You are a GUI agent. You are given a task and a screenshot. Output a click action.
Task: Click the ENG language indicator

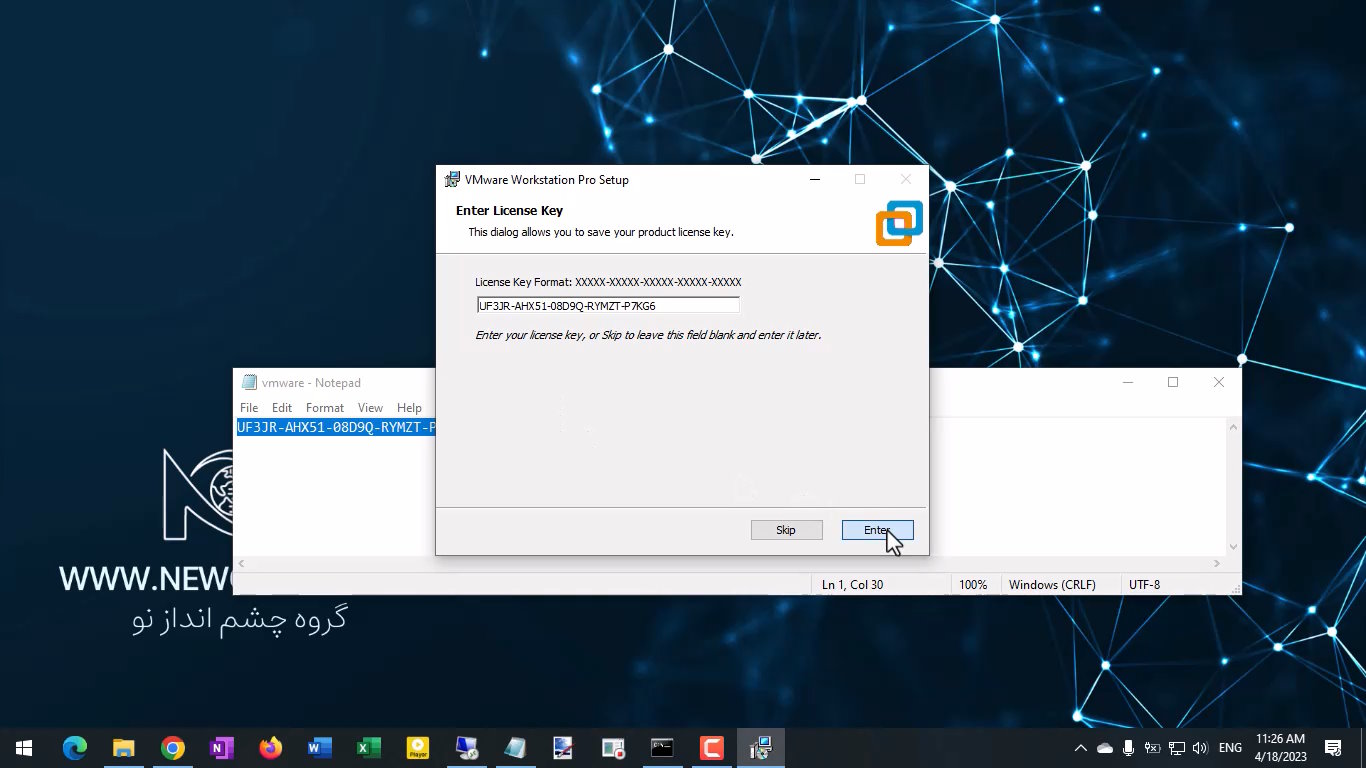(x=1231, y=748)
